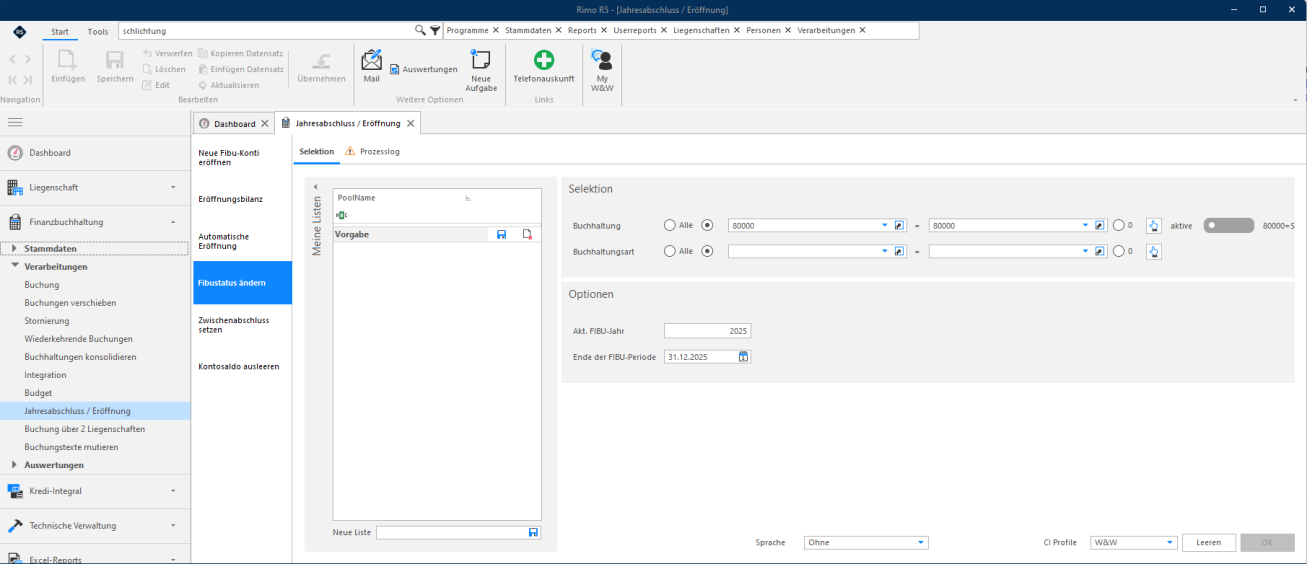Click the Edit pencil command

click(x=156, y=85)
